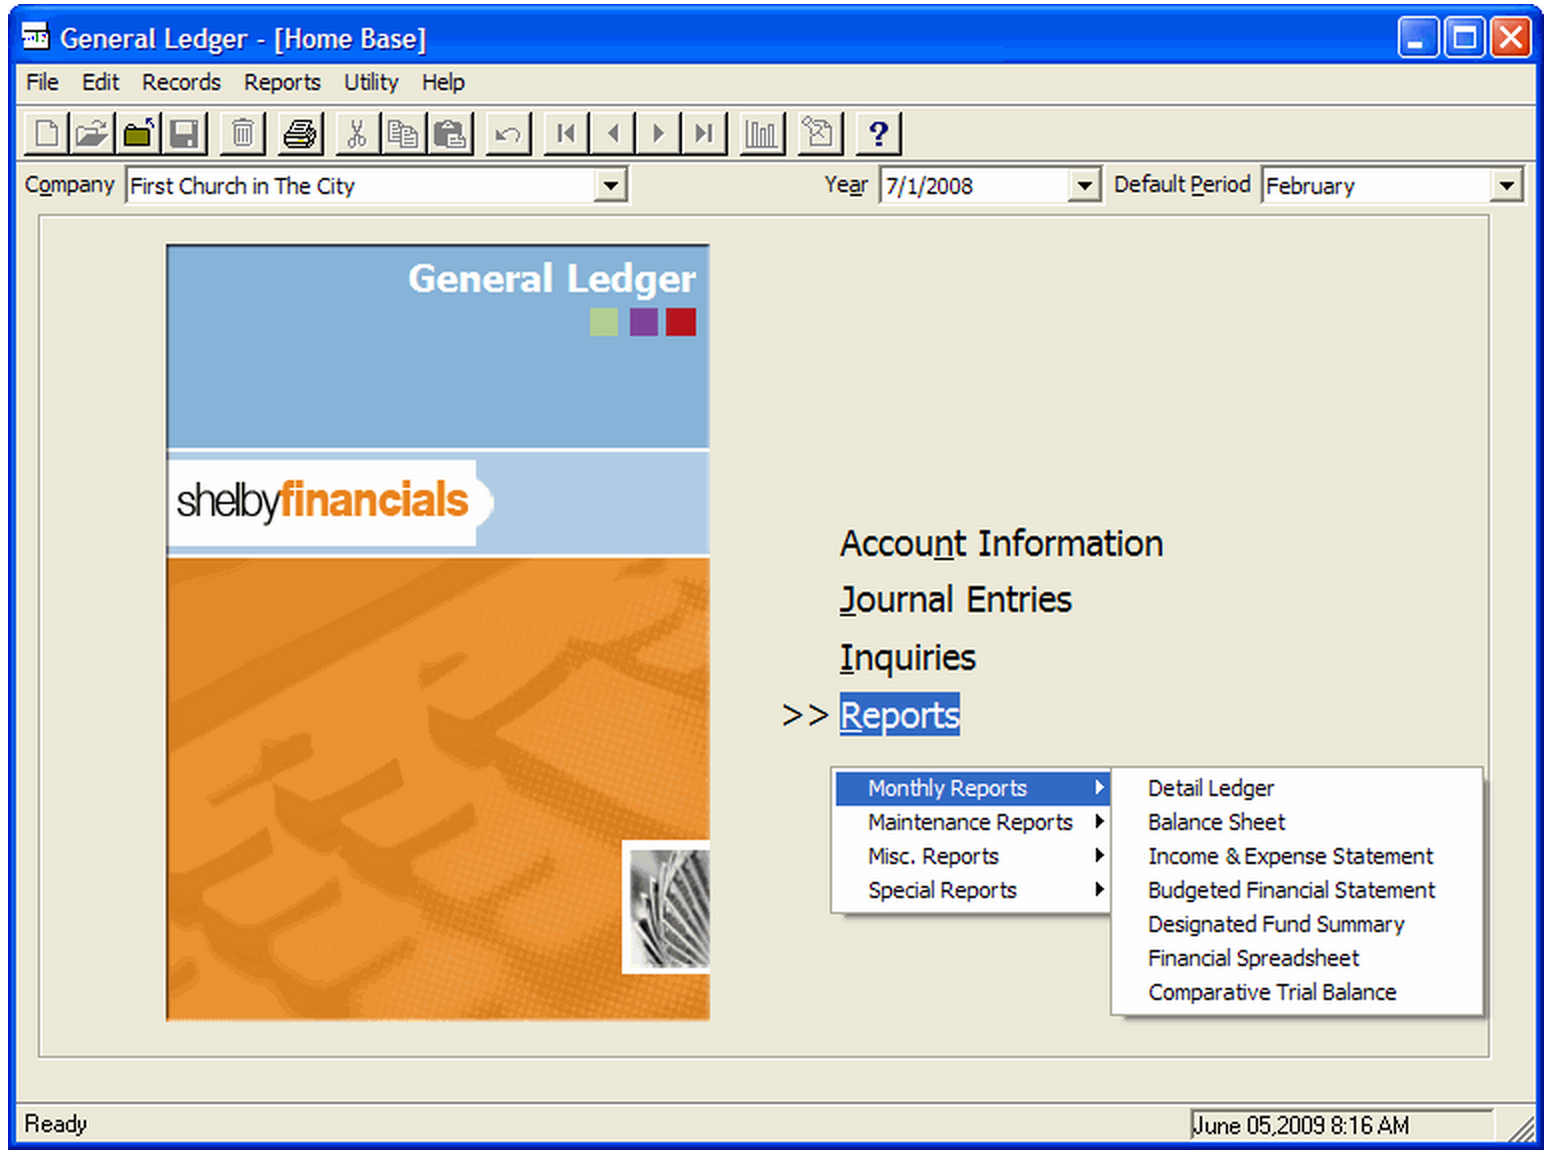Expand the Maintenance Reports submenu
The height and width of the screenshot is (1160, 1552).
tap(972, 822)
